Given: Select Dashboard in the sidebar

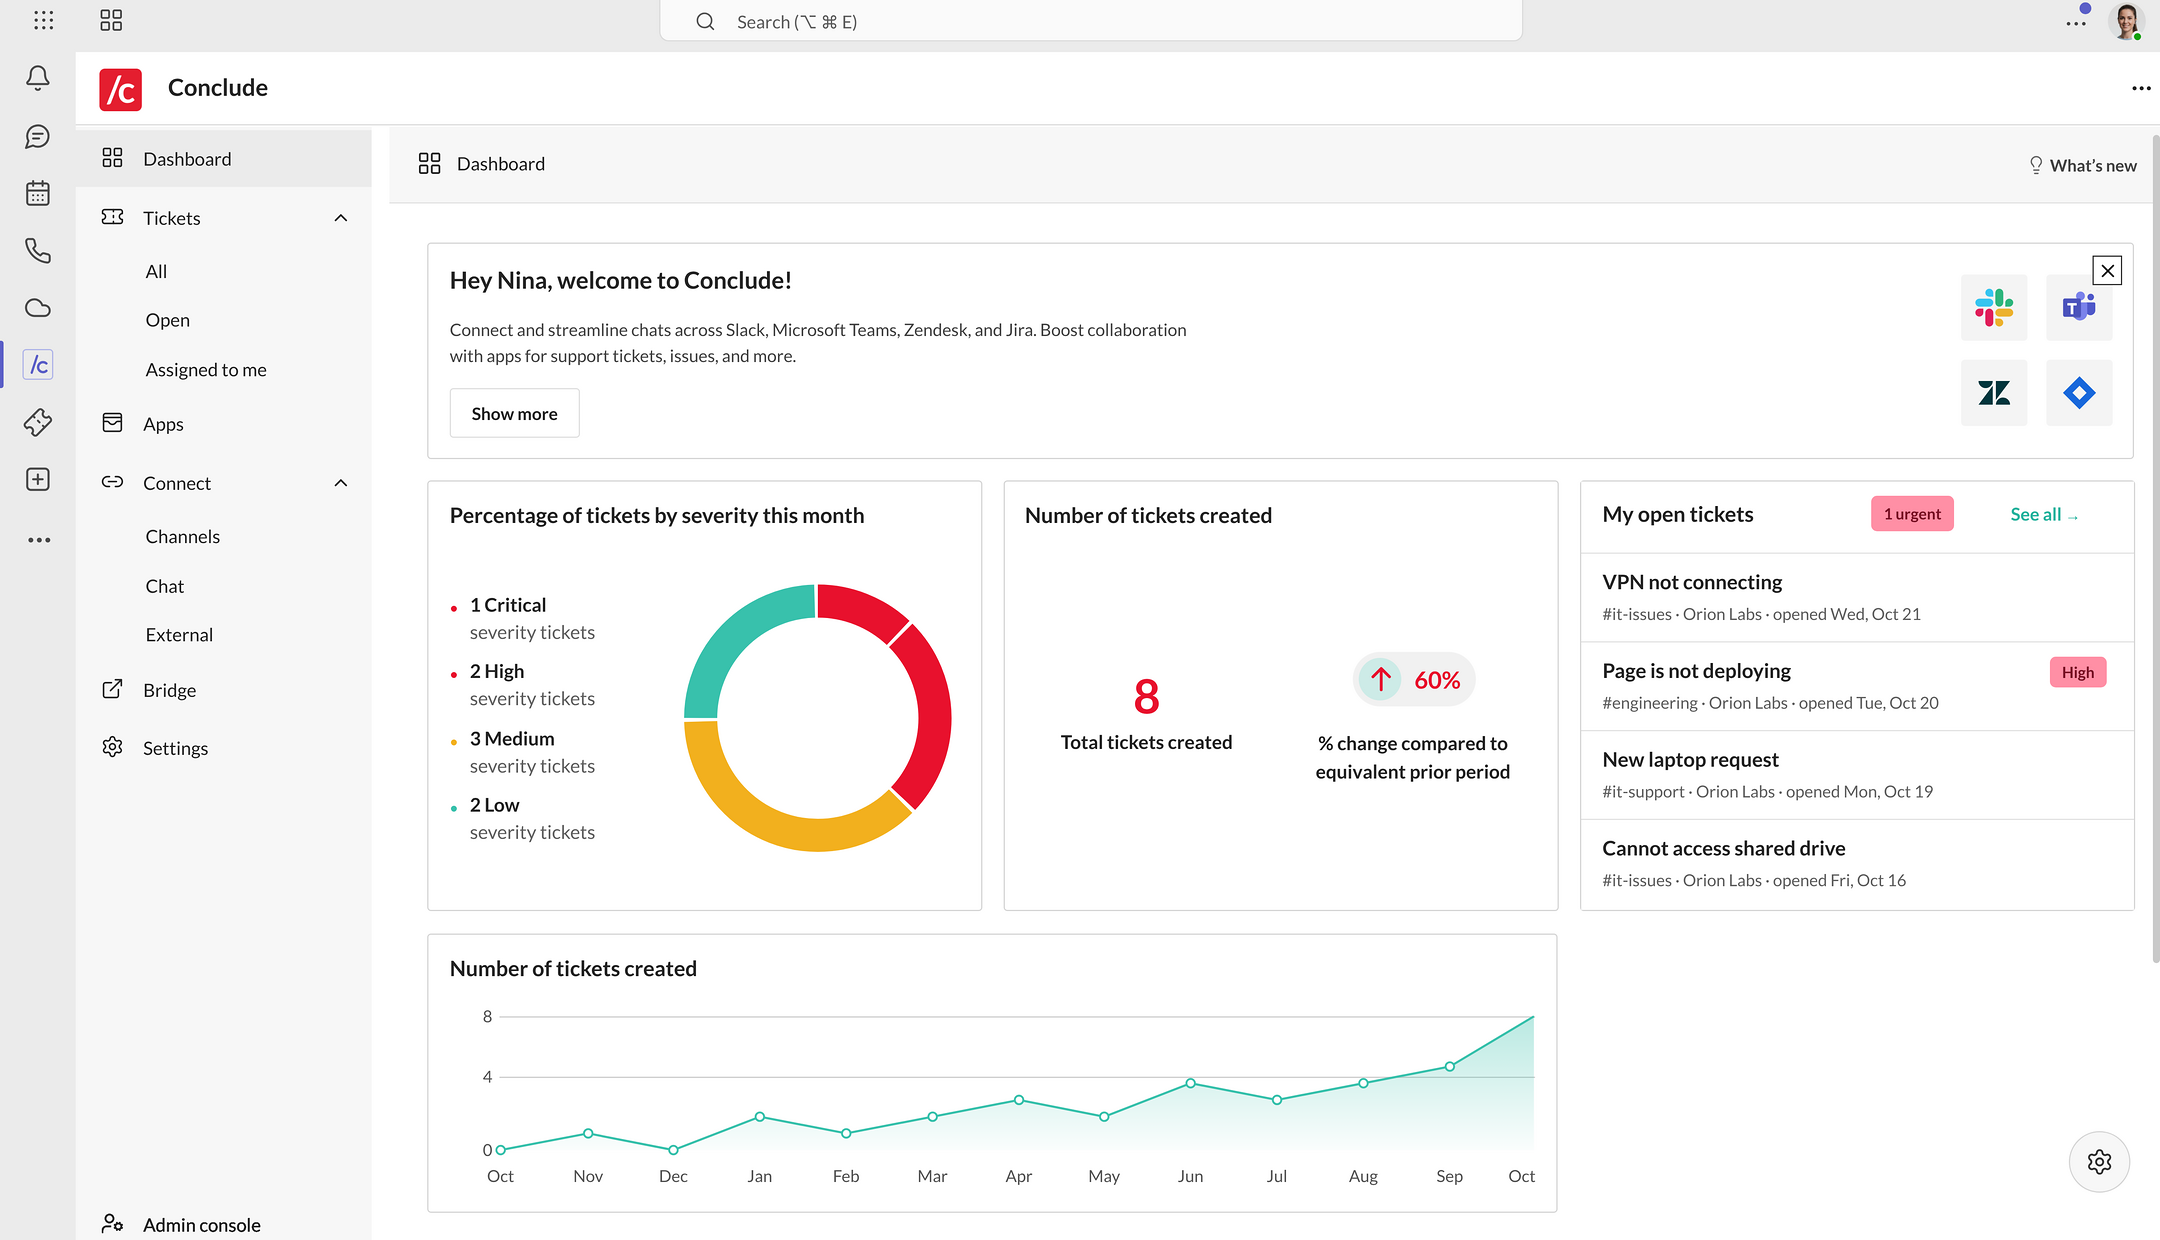Looking at the screenshot, I should point(224,159).
